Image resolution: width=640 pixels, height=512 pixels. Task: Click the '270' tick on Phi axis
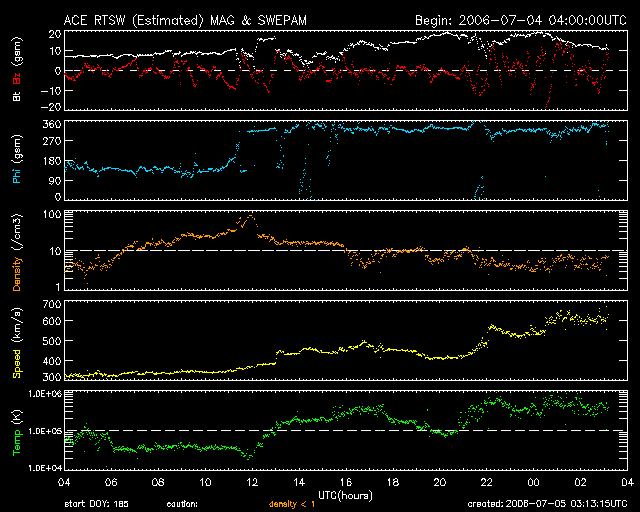click(52, 141)
